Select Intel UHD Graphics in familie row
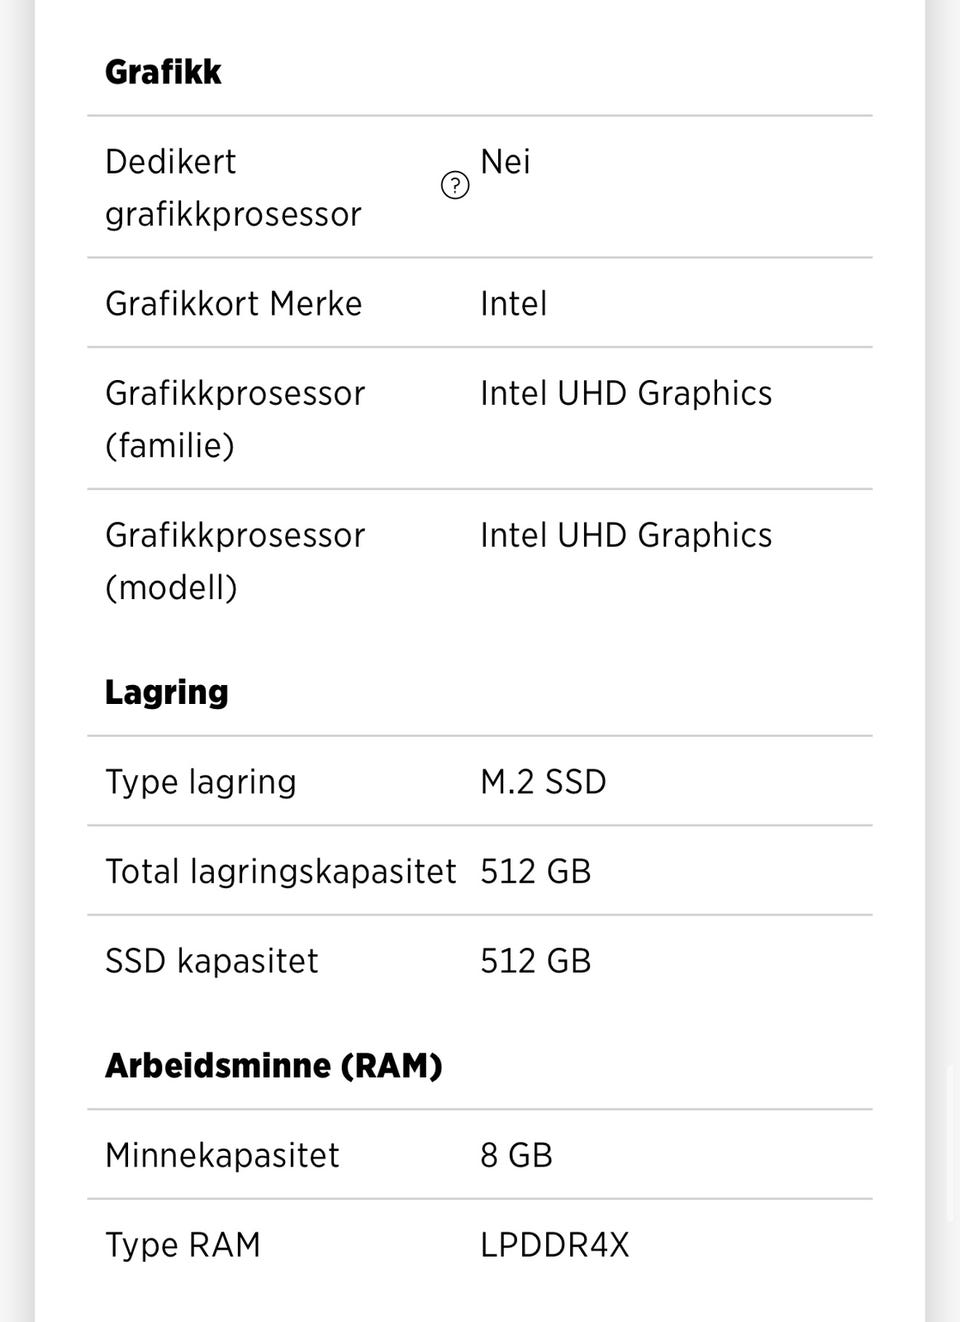Screen dimensions: 960x1322 pos(626,393)
